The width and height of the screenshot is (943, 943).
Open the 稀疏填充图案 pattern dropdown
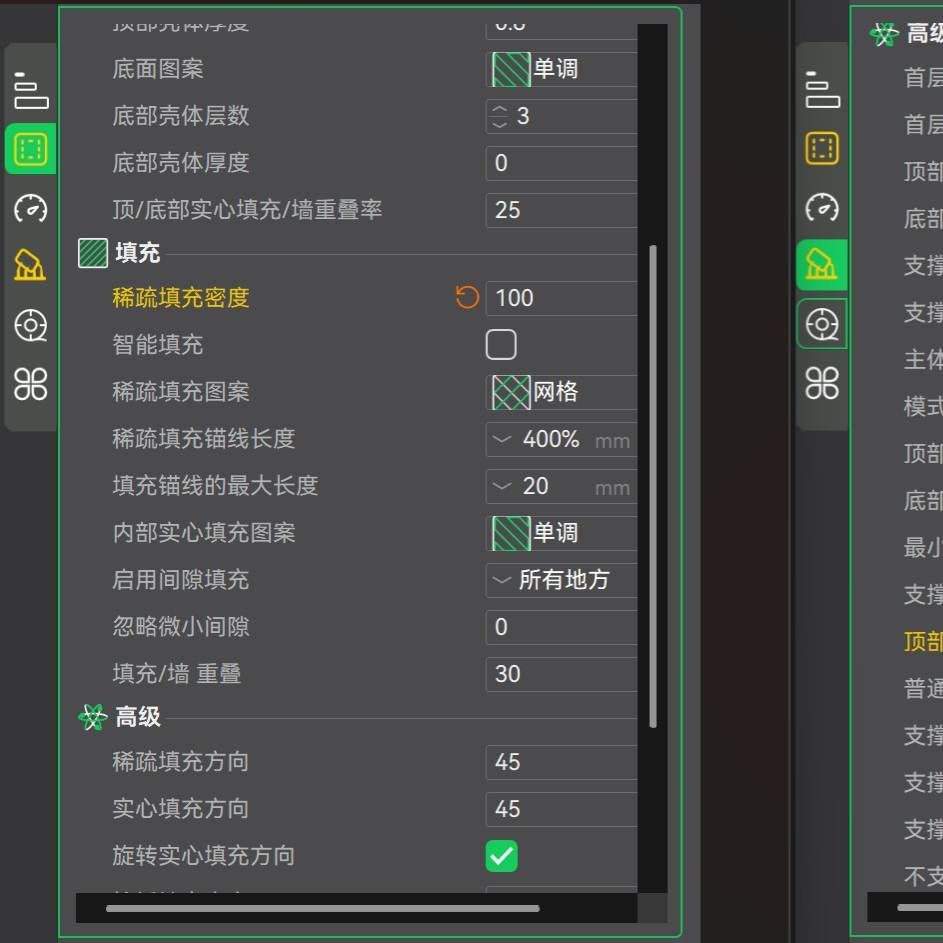tap(562, 392)
